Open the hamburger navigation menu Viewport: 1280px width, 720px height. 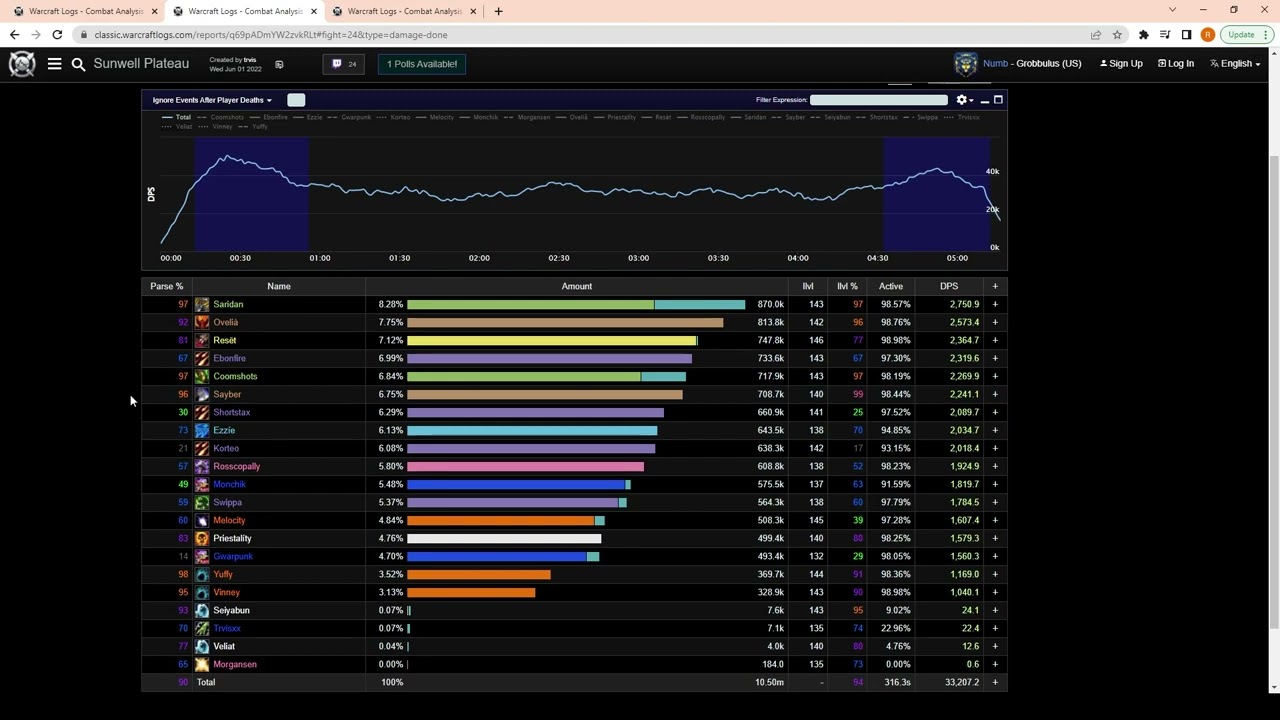click(54, 64)
